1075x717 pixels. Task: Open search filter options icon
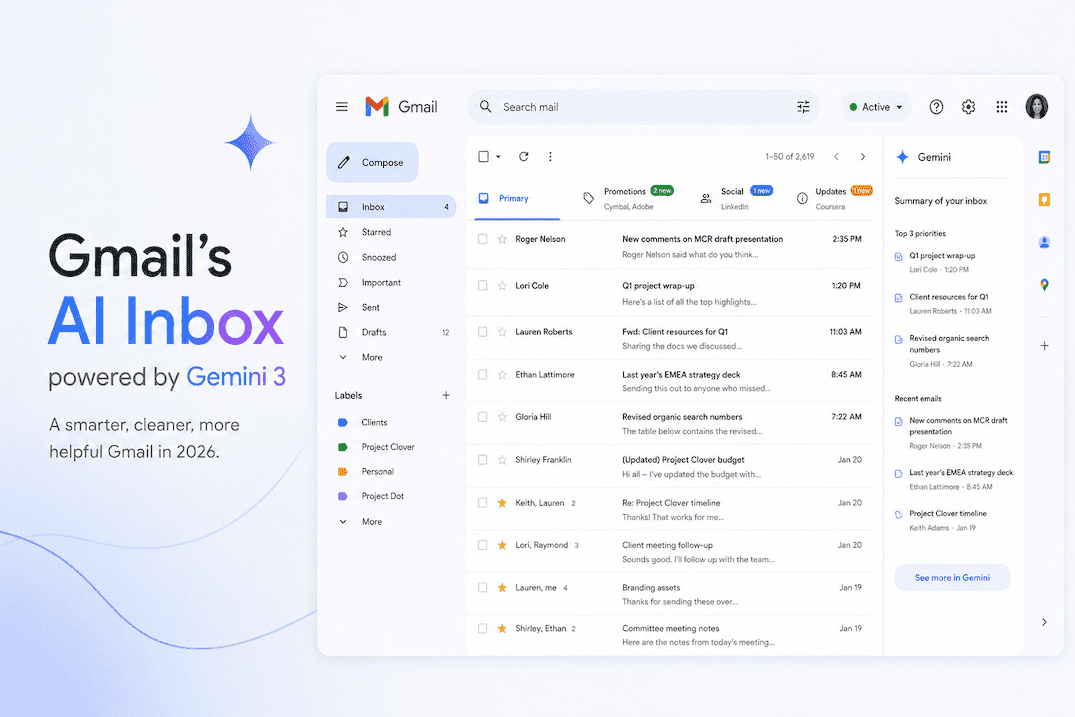point(803,107)
